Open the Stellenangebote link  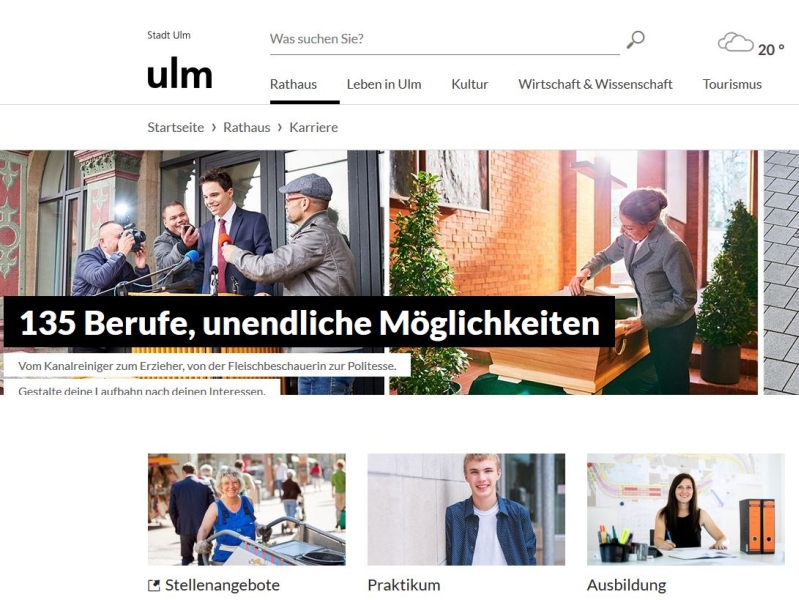(222, 585)
